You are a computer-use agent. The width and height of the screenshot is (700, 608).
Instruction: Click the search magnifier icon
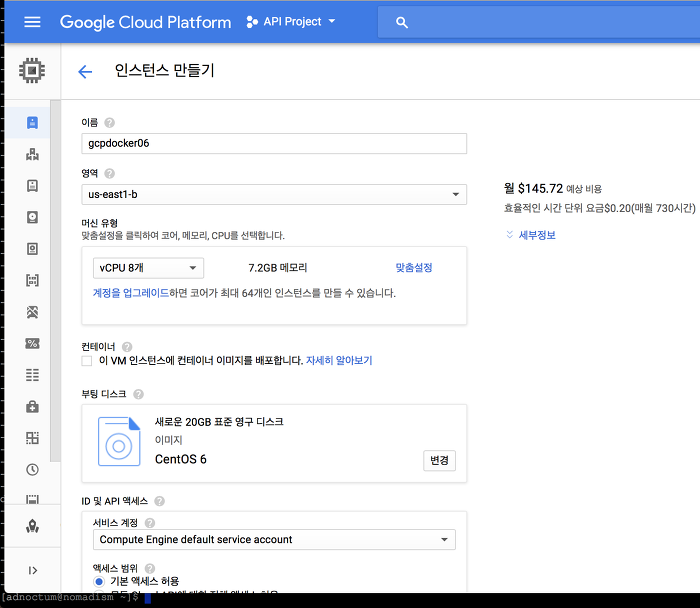pyautogui.click(x=402, y=22)
